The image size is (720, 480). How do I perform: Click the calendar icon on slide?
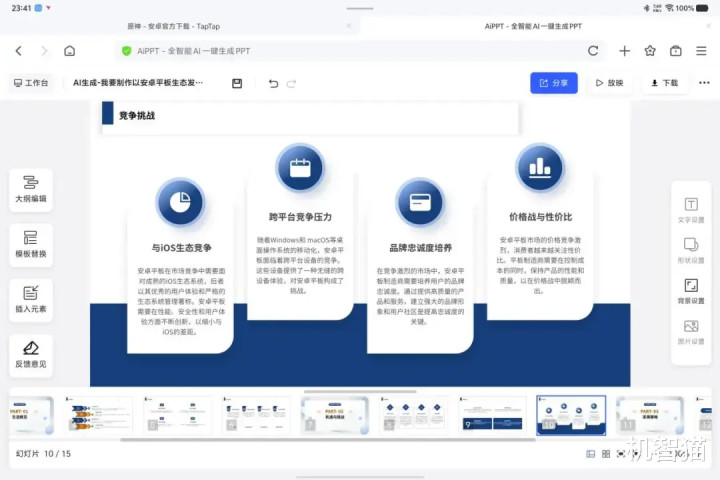[x=300, y=168]
